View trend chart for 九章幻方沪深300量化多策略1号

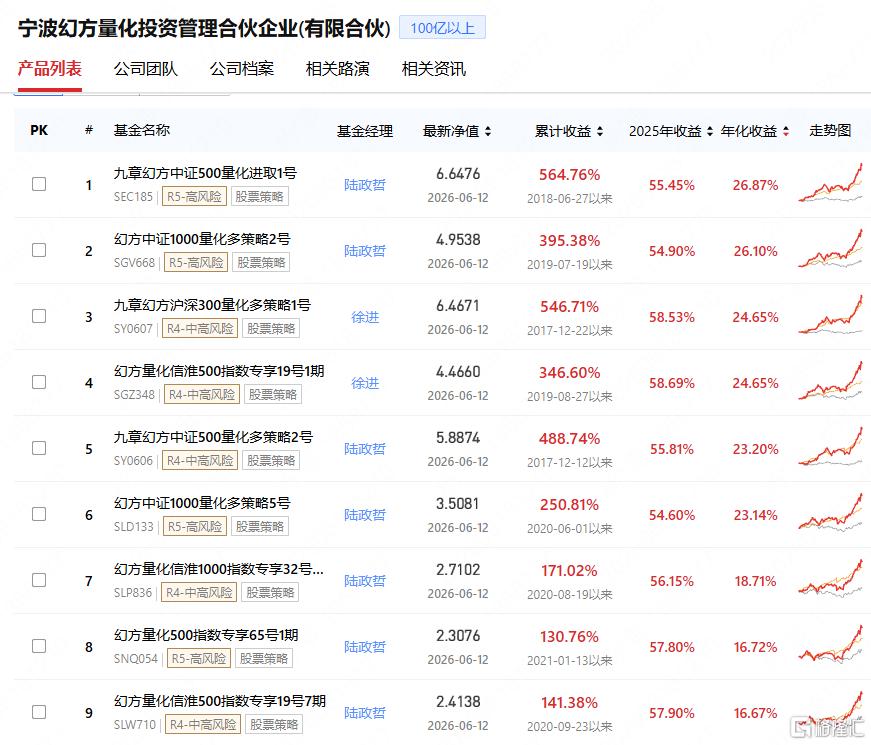click(x=830, y=316)
